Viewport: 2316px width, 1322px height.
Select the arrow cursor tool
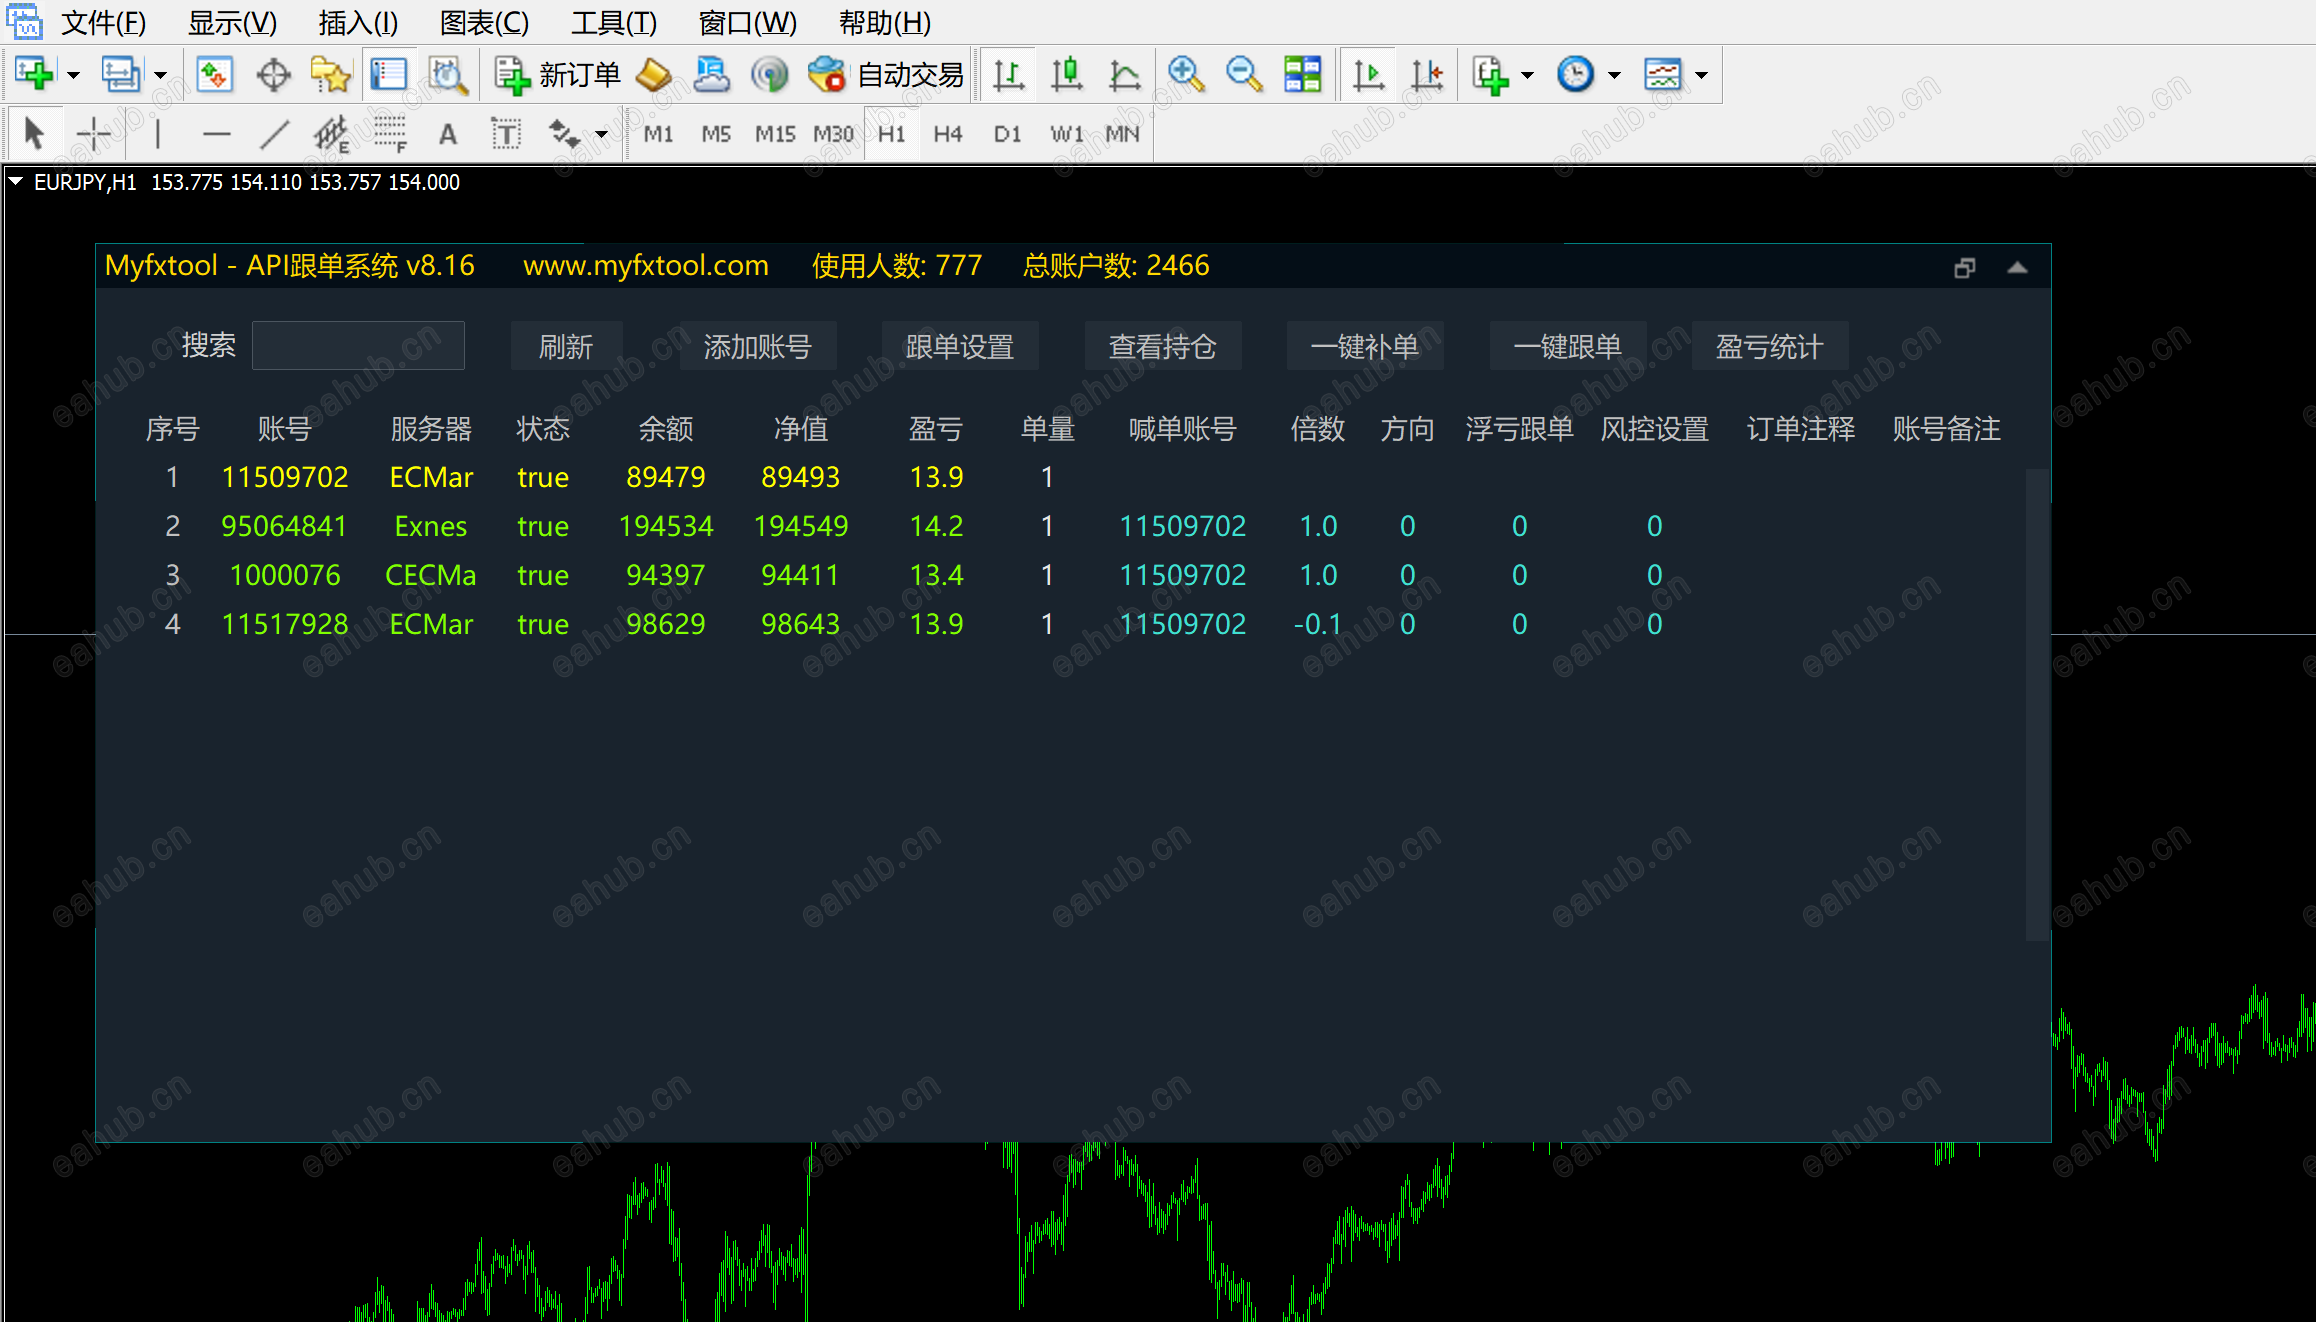[x=34, y=133]
